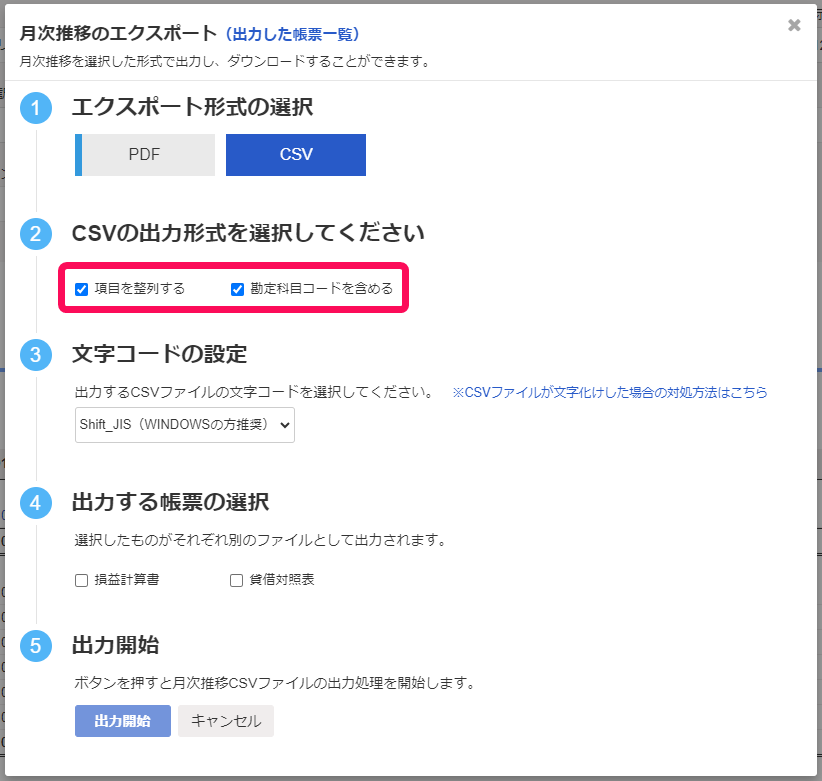Uncheck 勘定科目コードを含める checkbox
The height and width of the screenshot is (781, 822).
tap(237, 289)
